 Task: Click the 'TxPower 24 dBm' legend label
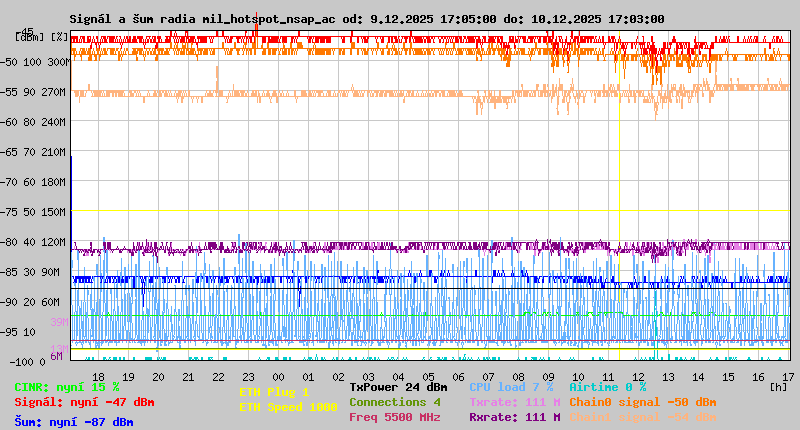[398, 387]
